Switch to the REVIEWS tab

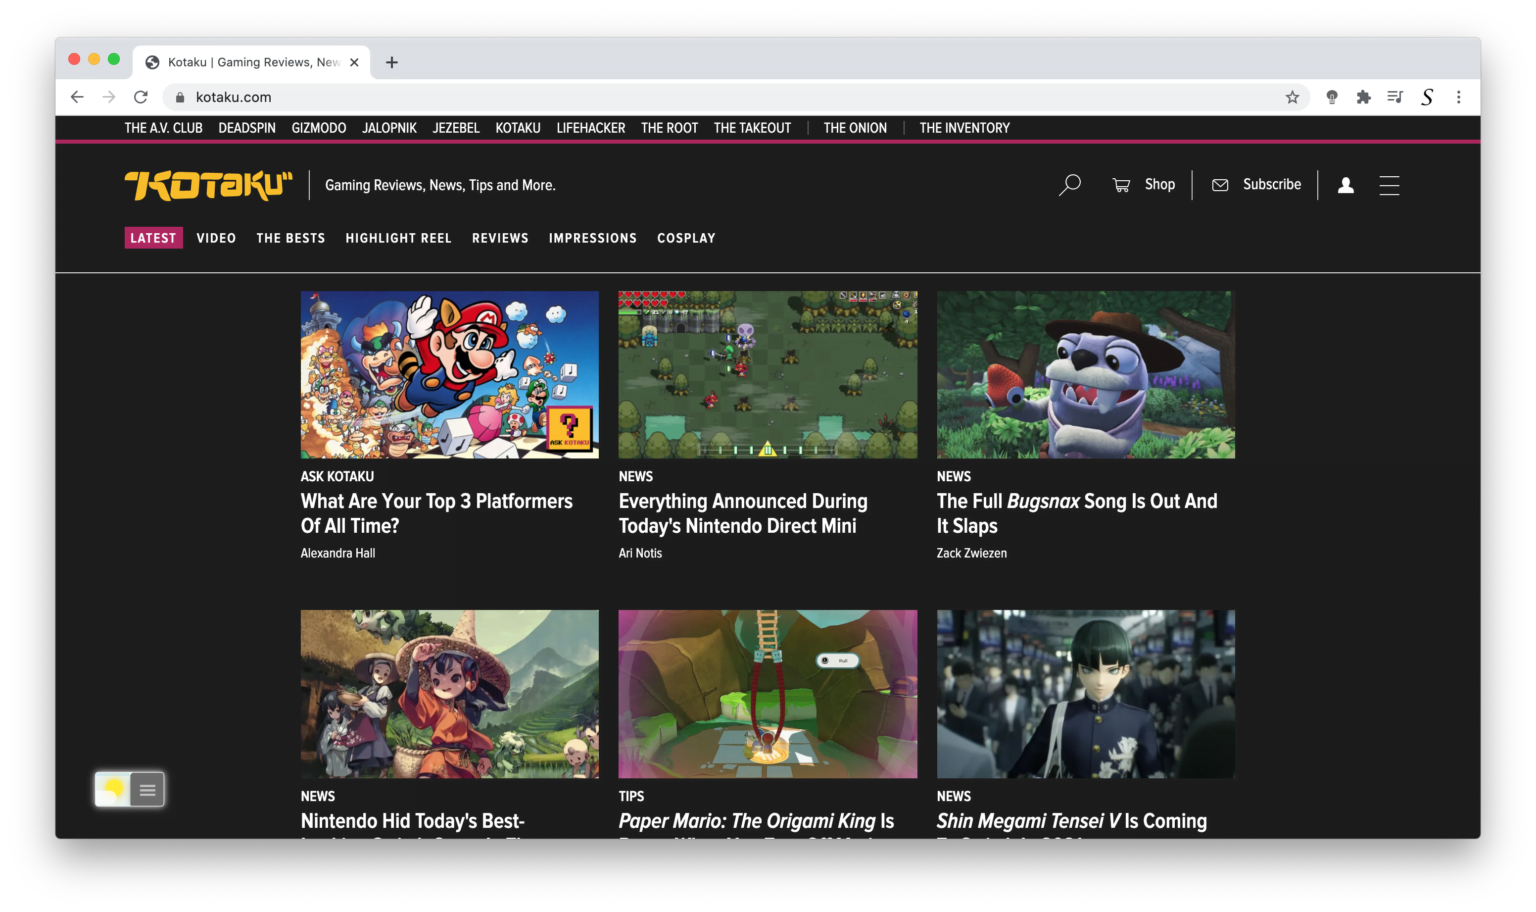(500, 238)
